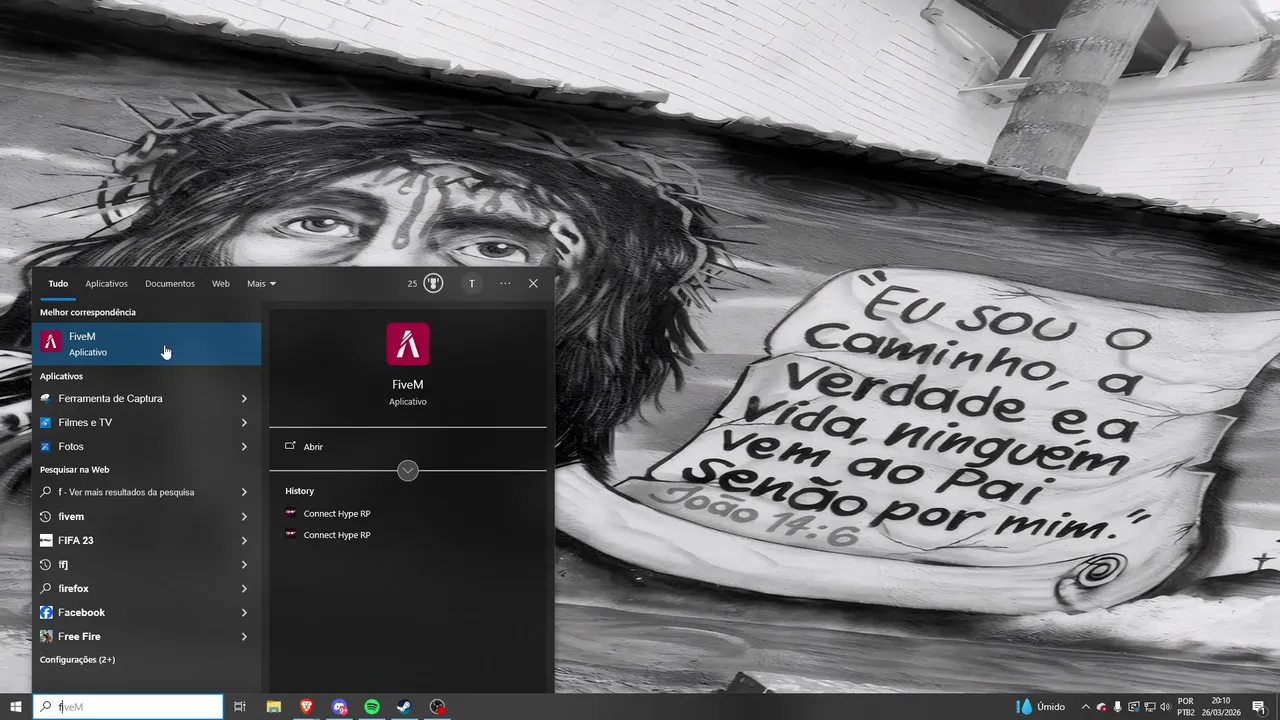This screenshot has width=1280, height=720.
Task: Open the network tray icon
Action: click(1149, 707)
